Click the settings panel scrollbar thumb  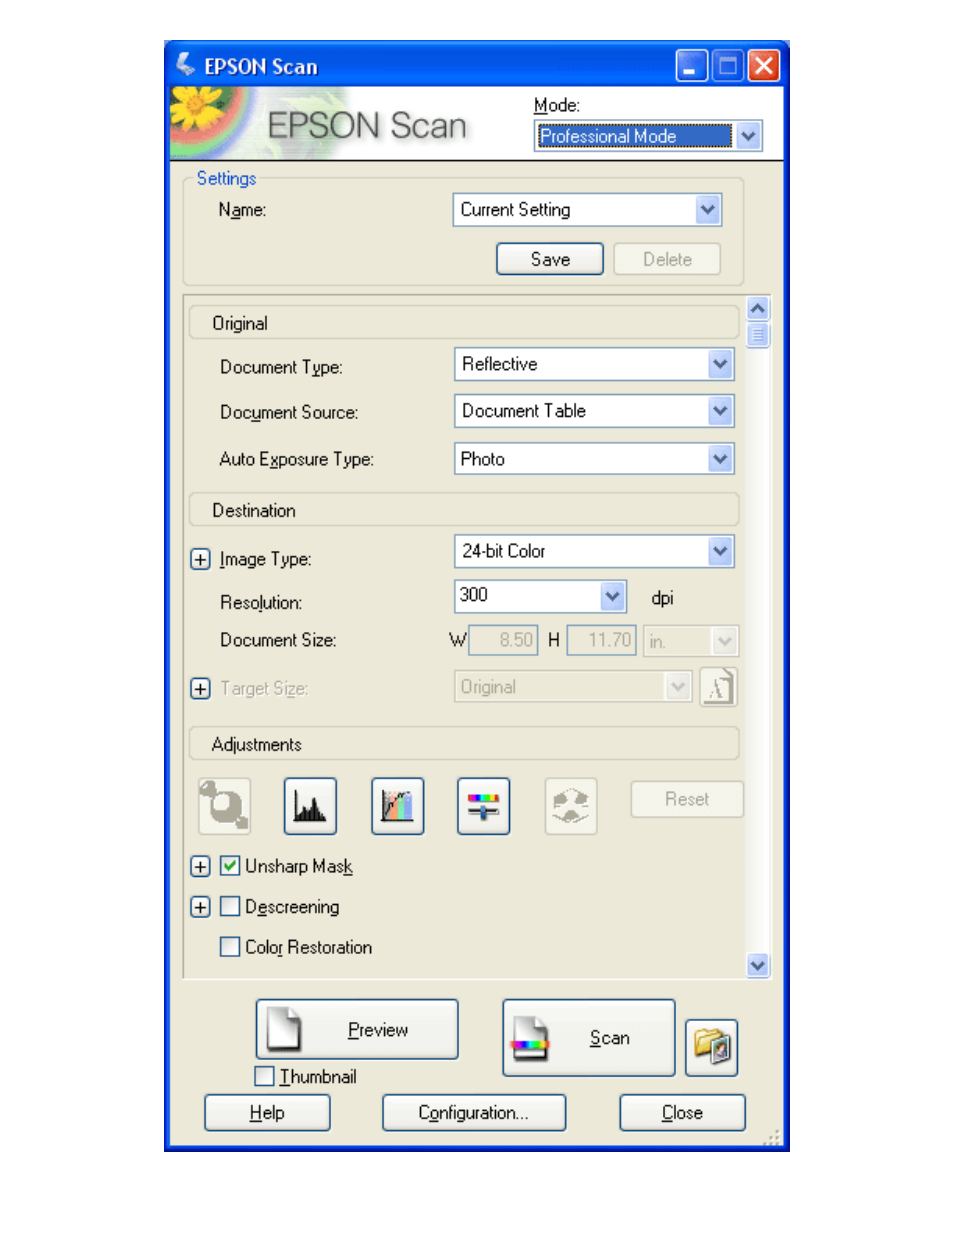758,335
